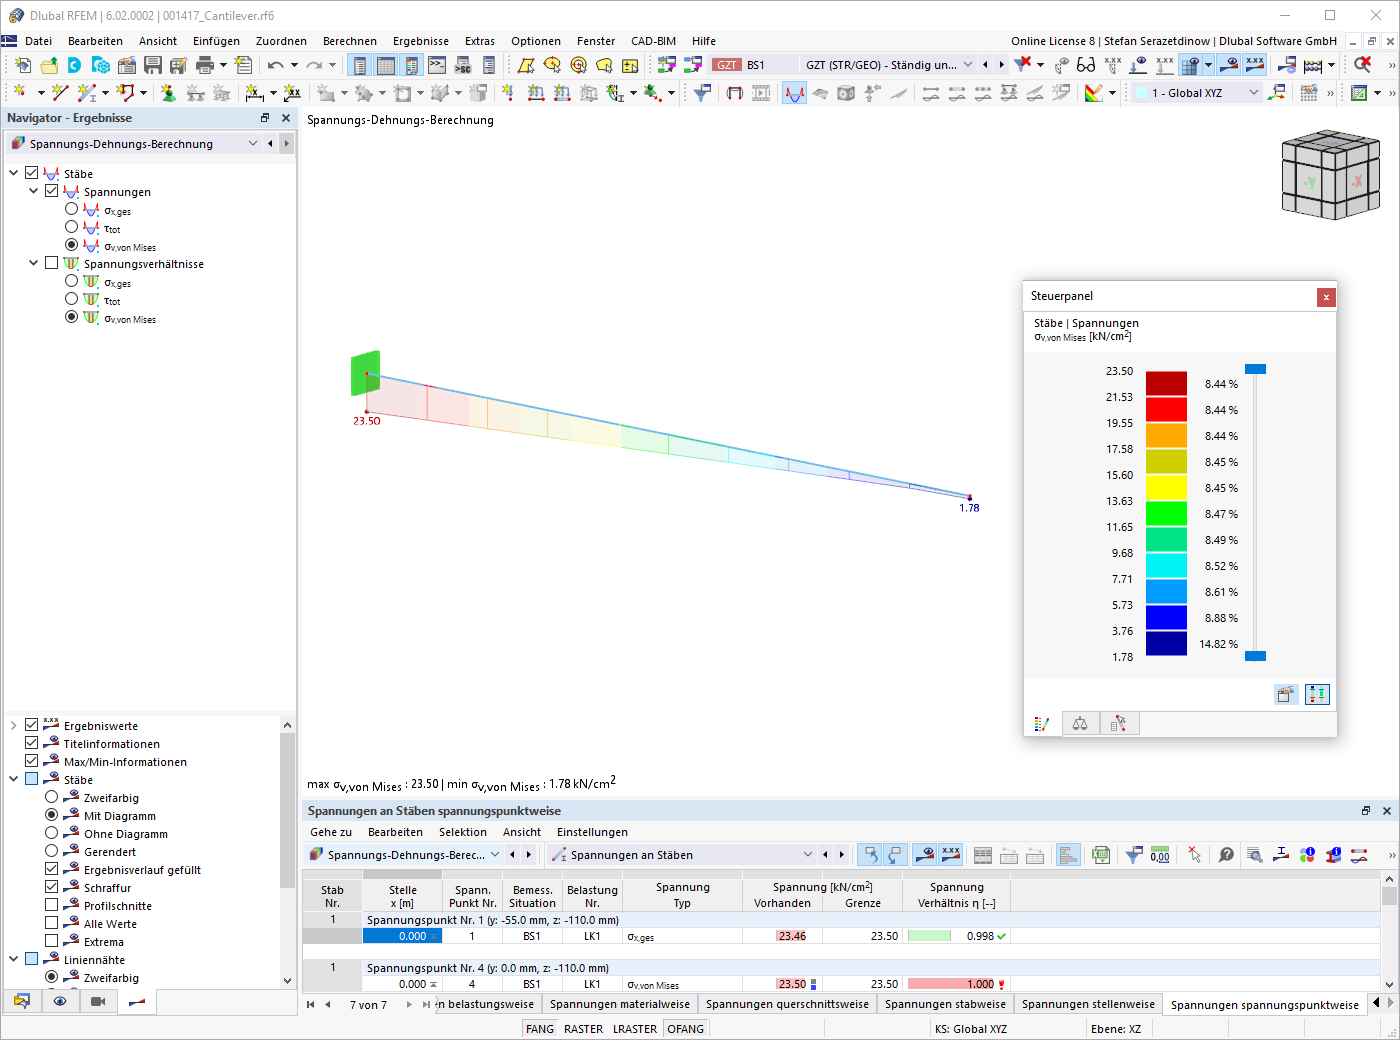This screenshot has height=1040, width=1400.
Task: Click the dark red 23.50 color swatch
Action: [x=1166, y=383]
